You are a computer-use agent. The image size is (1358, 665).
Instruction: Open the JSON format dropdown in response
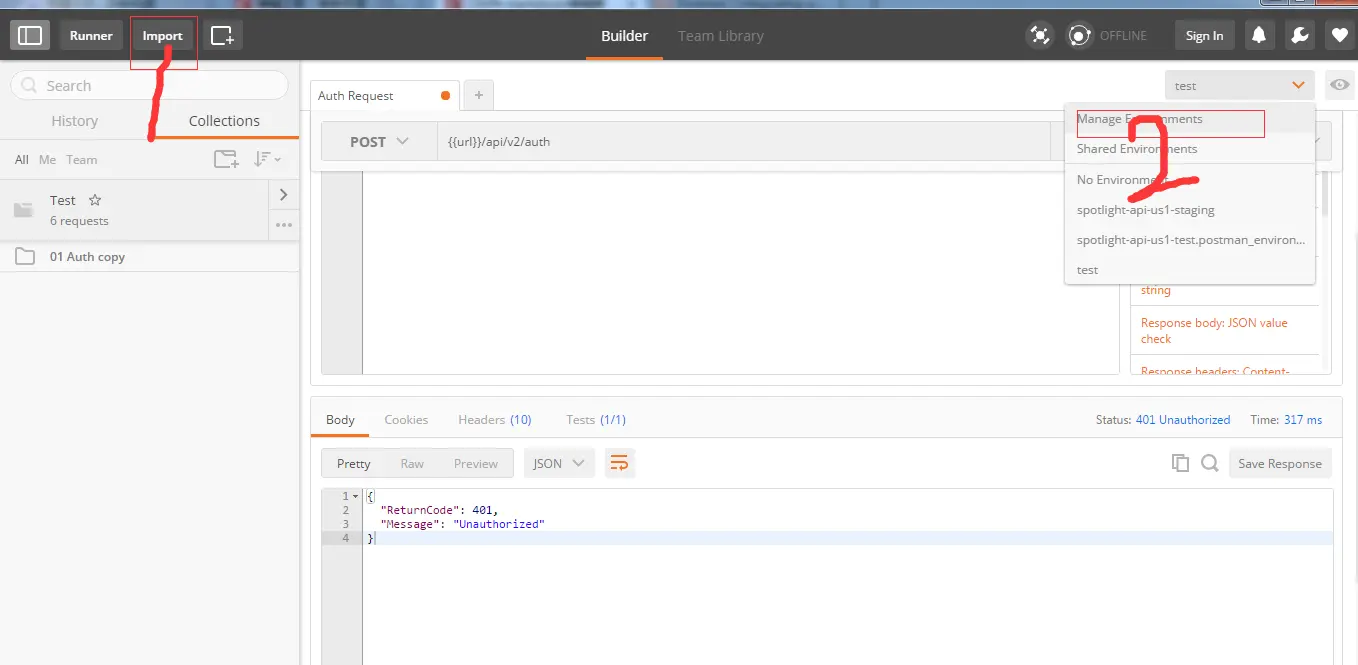click(x=559, y=463)
